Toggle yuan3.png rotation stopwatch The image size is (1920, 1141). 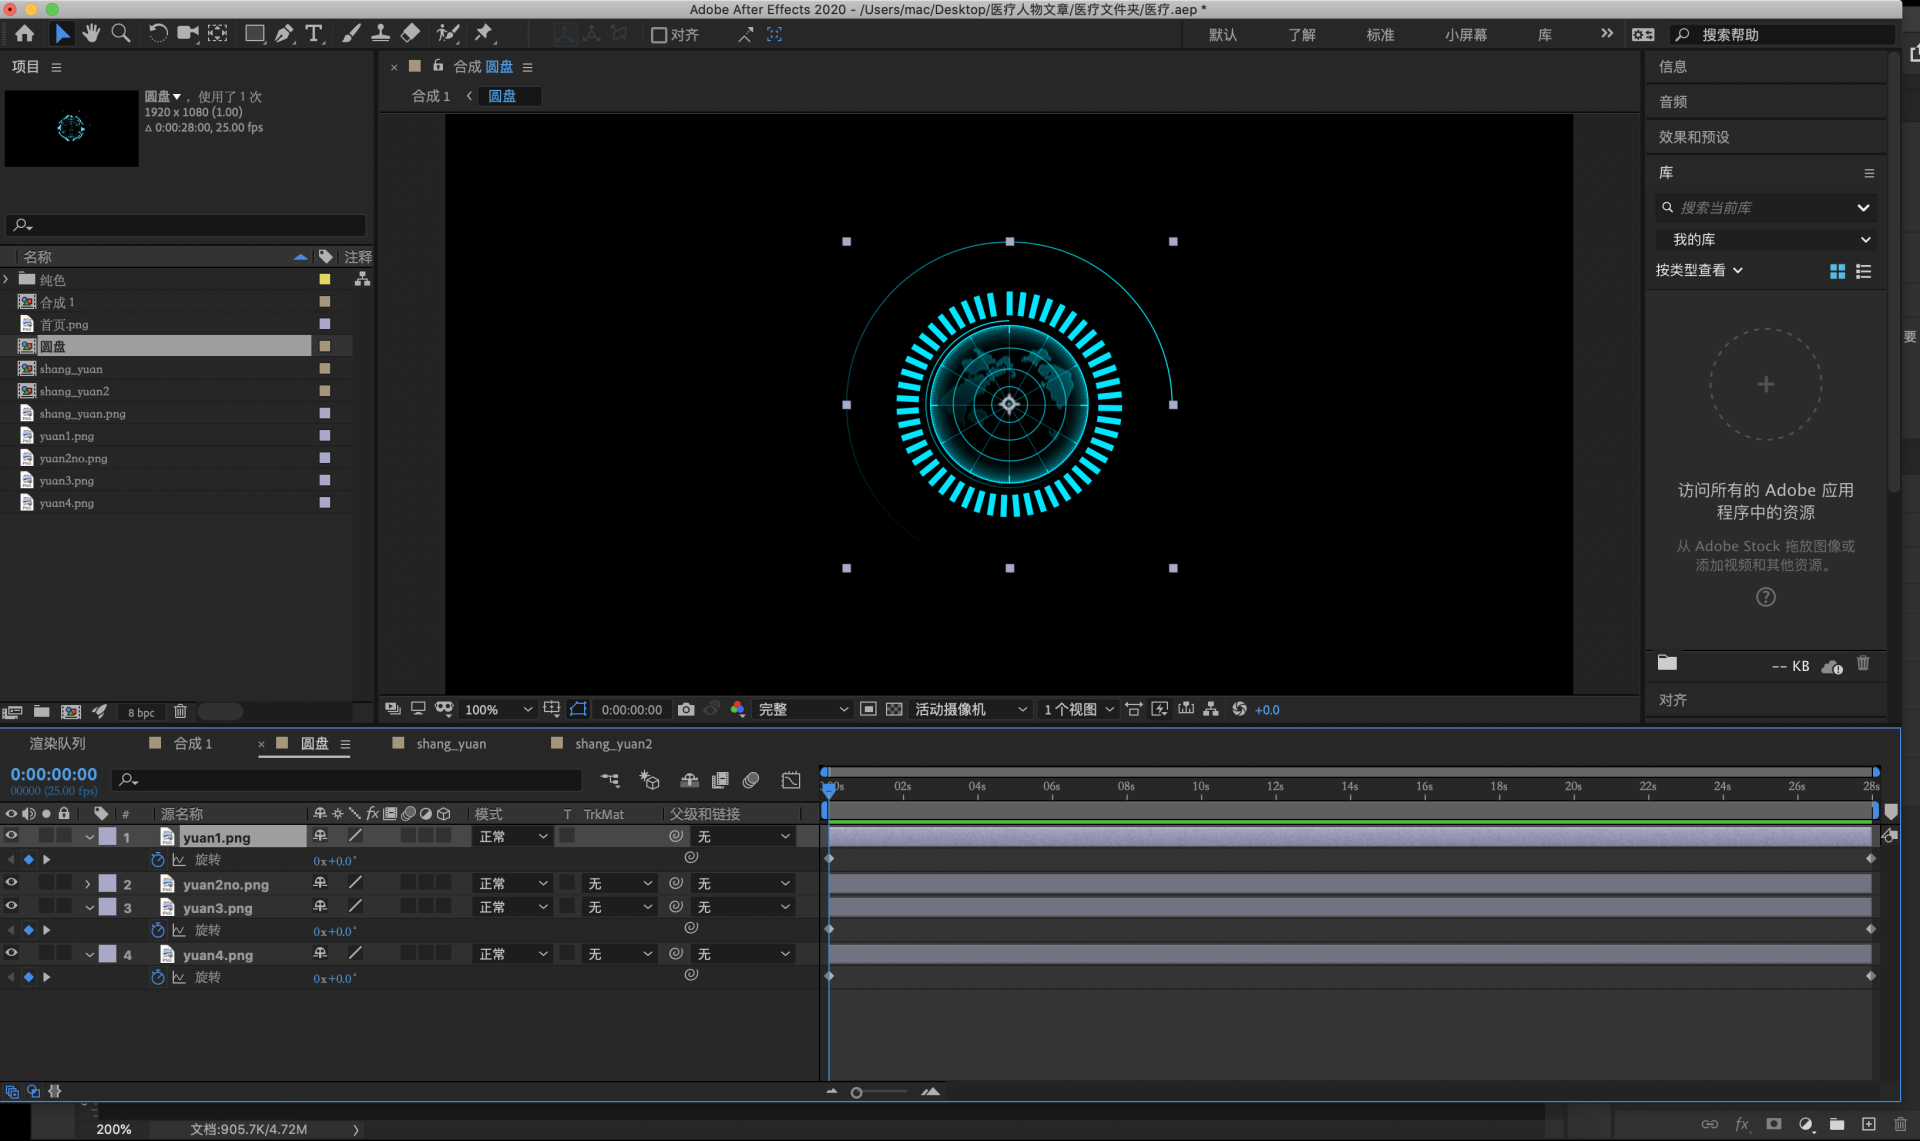pyautogui.click(x=157, y=930)
